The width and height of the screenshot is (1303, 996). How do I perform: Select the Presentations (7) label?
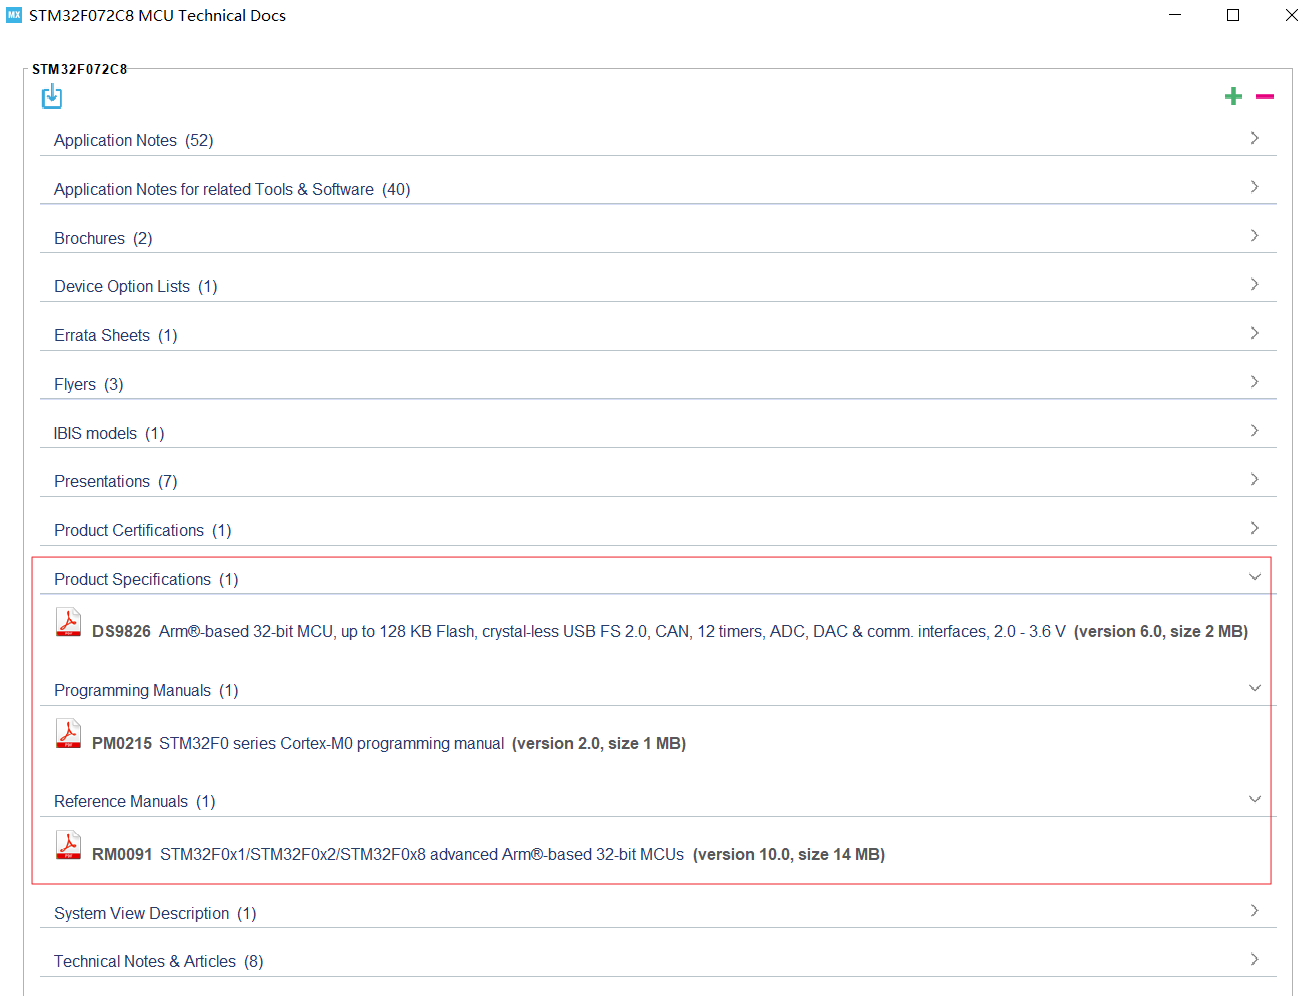116,482
